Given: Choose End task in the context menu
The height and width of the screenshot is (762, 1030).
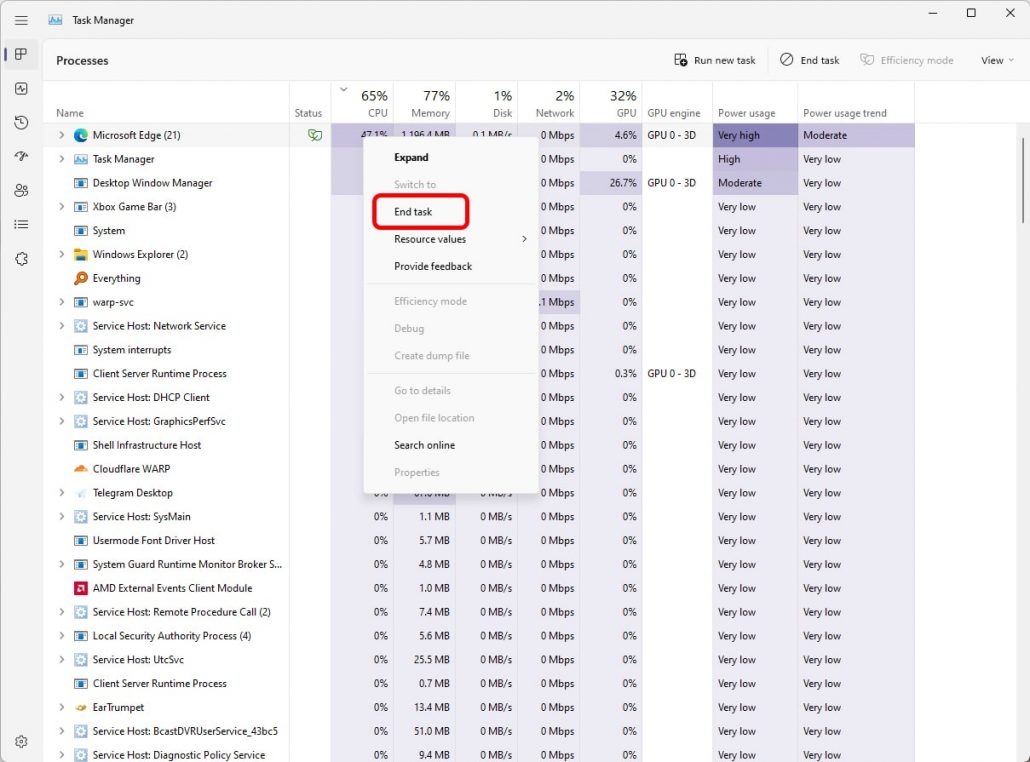Looking at the screenshot, I should [414, 212].
